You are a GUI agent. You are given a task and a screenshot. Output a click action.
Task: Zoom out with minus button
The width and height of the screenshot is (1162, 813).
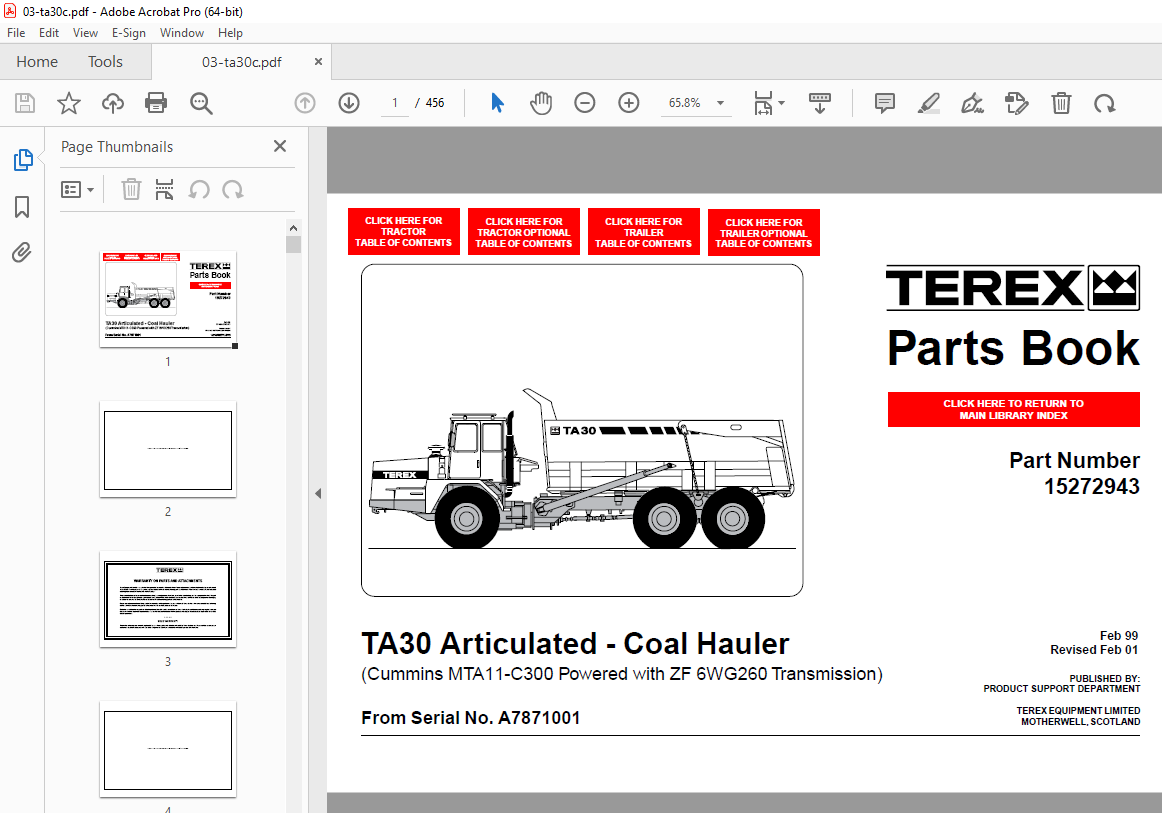585,103
